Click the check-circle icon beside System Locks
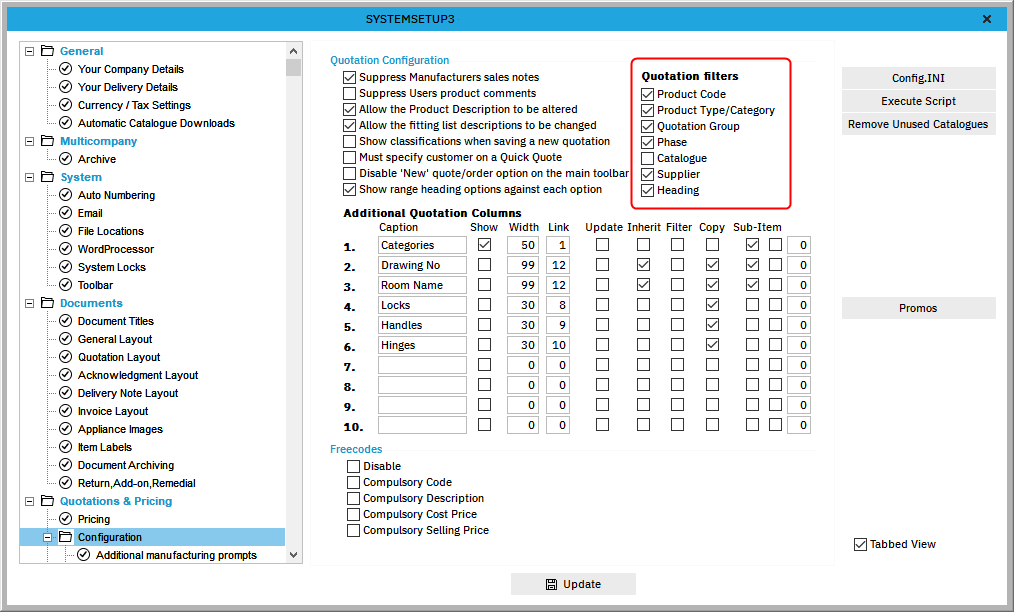The image size is (1014, 612). click(x=65, y=267)
